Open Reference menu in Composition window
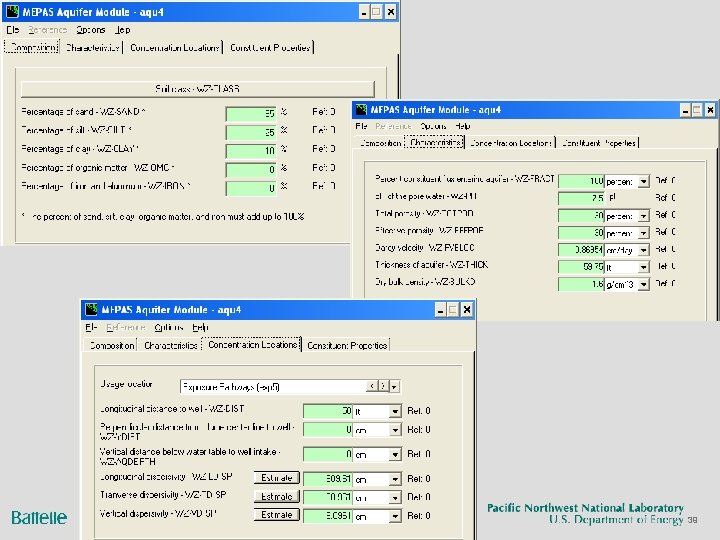720x540 pixels. pos(47,30)
